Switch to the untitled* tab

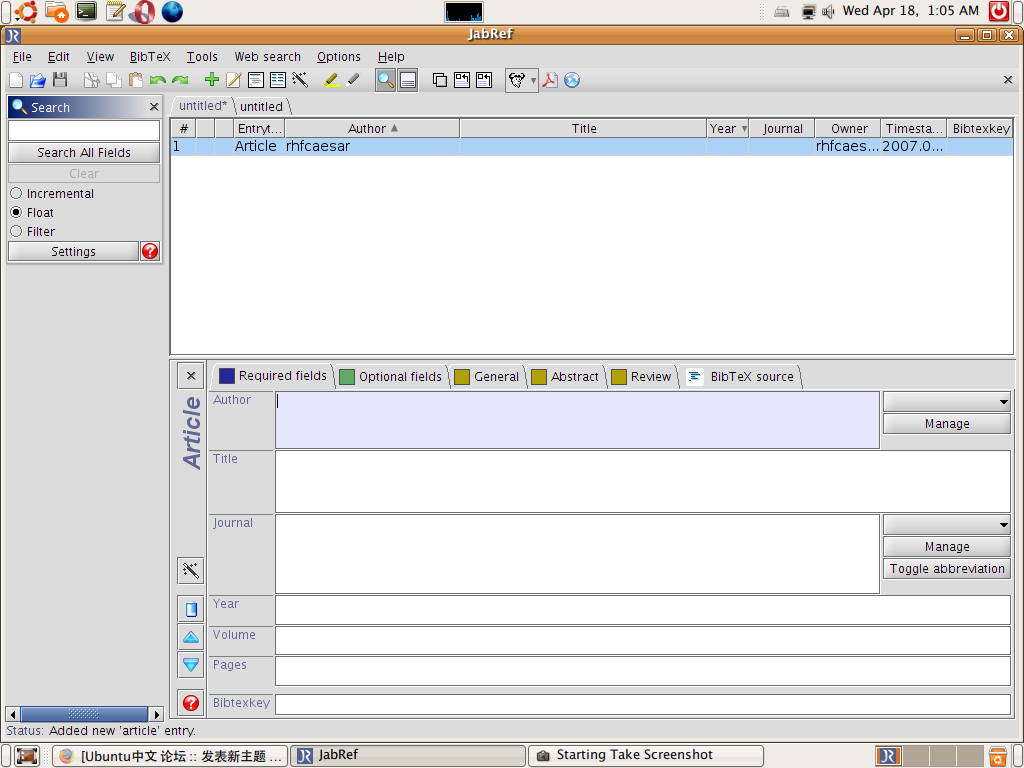pyautogui.click(x=202, y=106)
